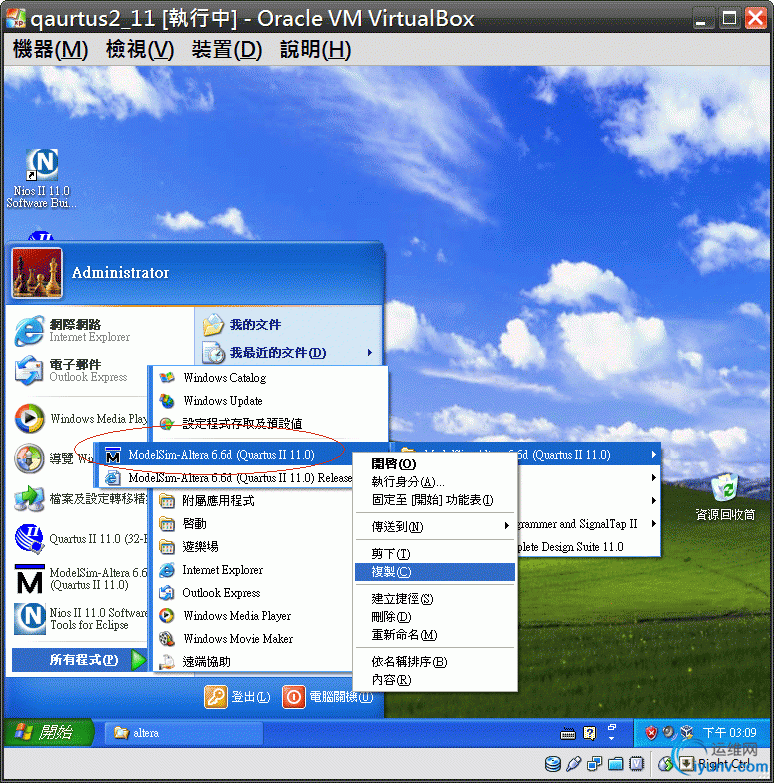Switch to altera folder taskbar button

(184, 733)
